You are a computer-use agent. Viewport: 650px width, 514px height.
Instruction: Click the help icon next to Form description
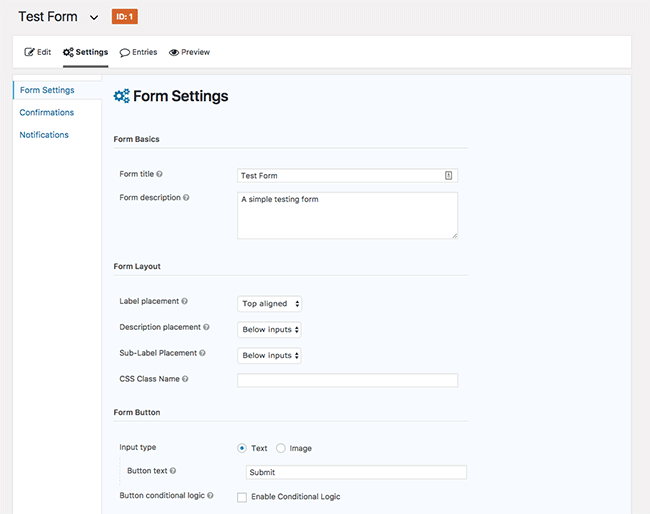coord(186,198)
